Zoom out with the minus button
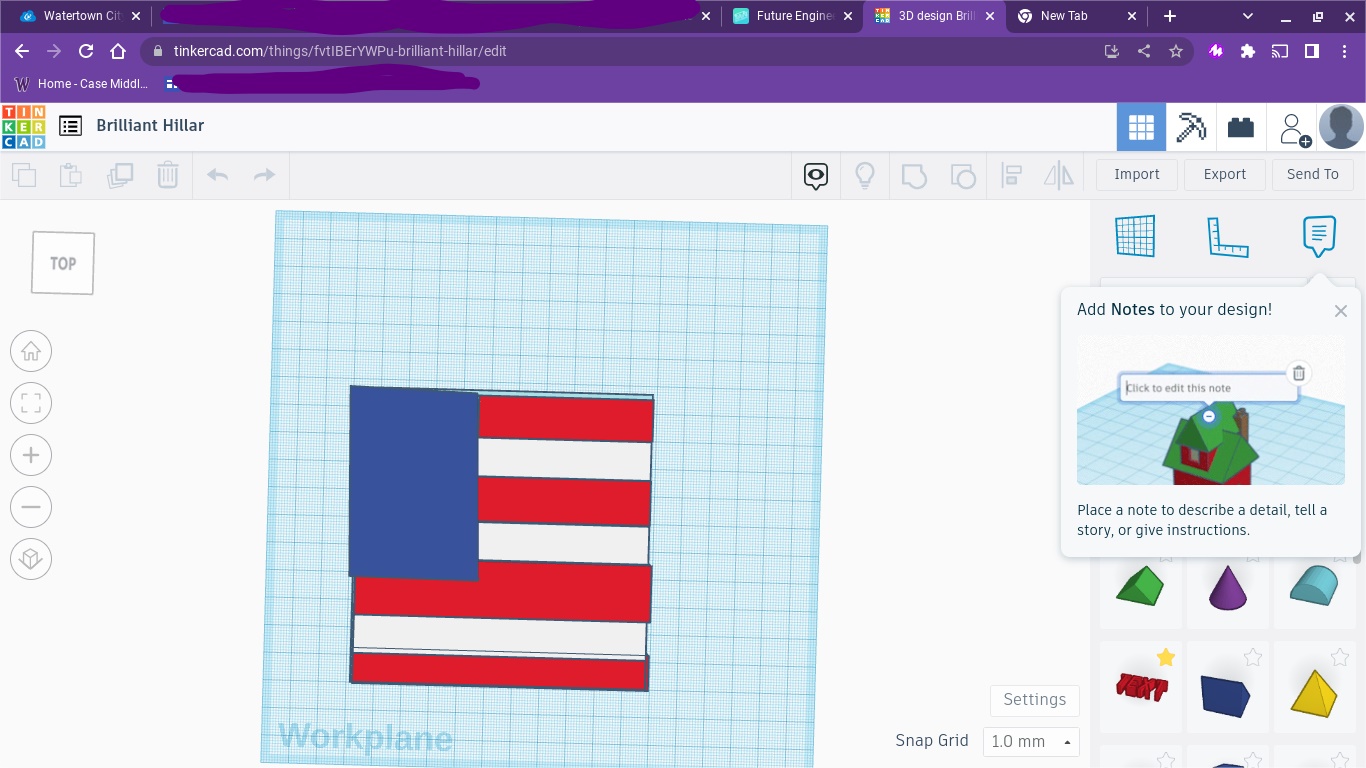Screen dimensions: 1366x768 (x=31, y=508)
